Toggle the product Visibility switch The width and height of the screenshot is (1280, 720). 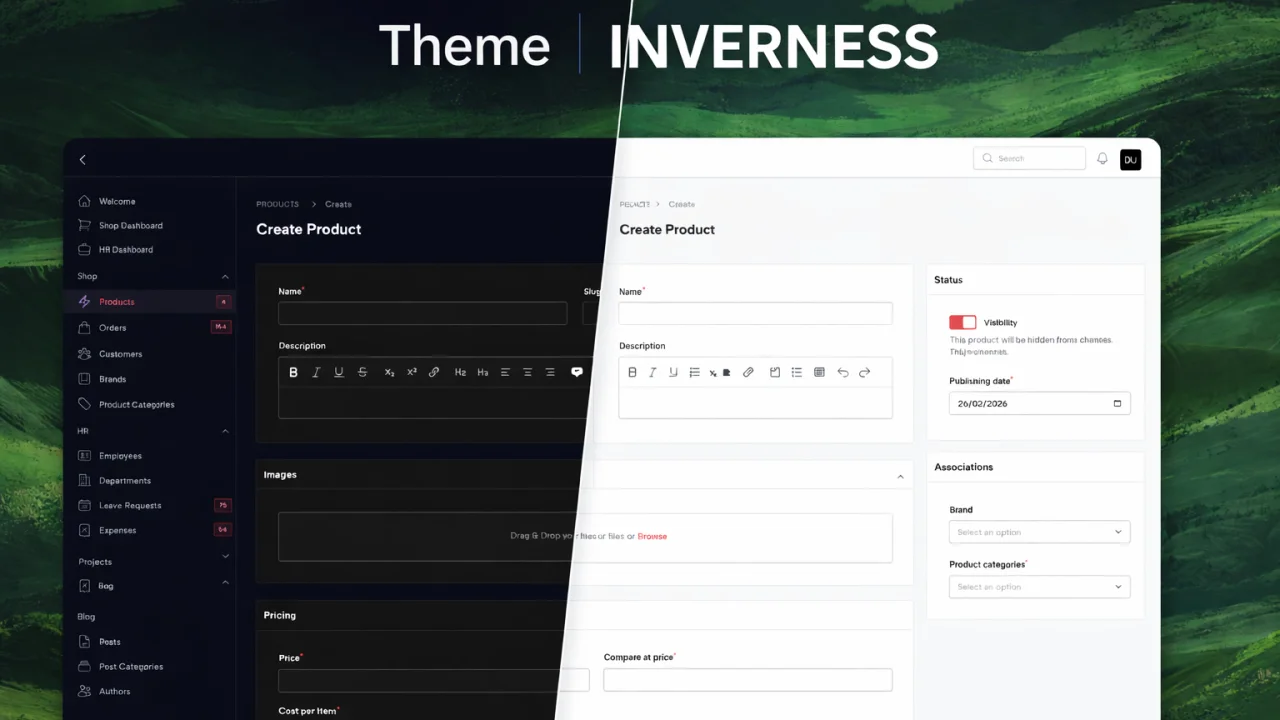pyautogui.click(x=962, y=322)
